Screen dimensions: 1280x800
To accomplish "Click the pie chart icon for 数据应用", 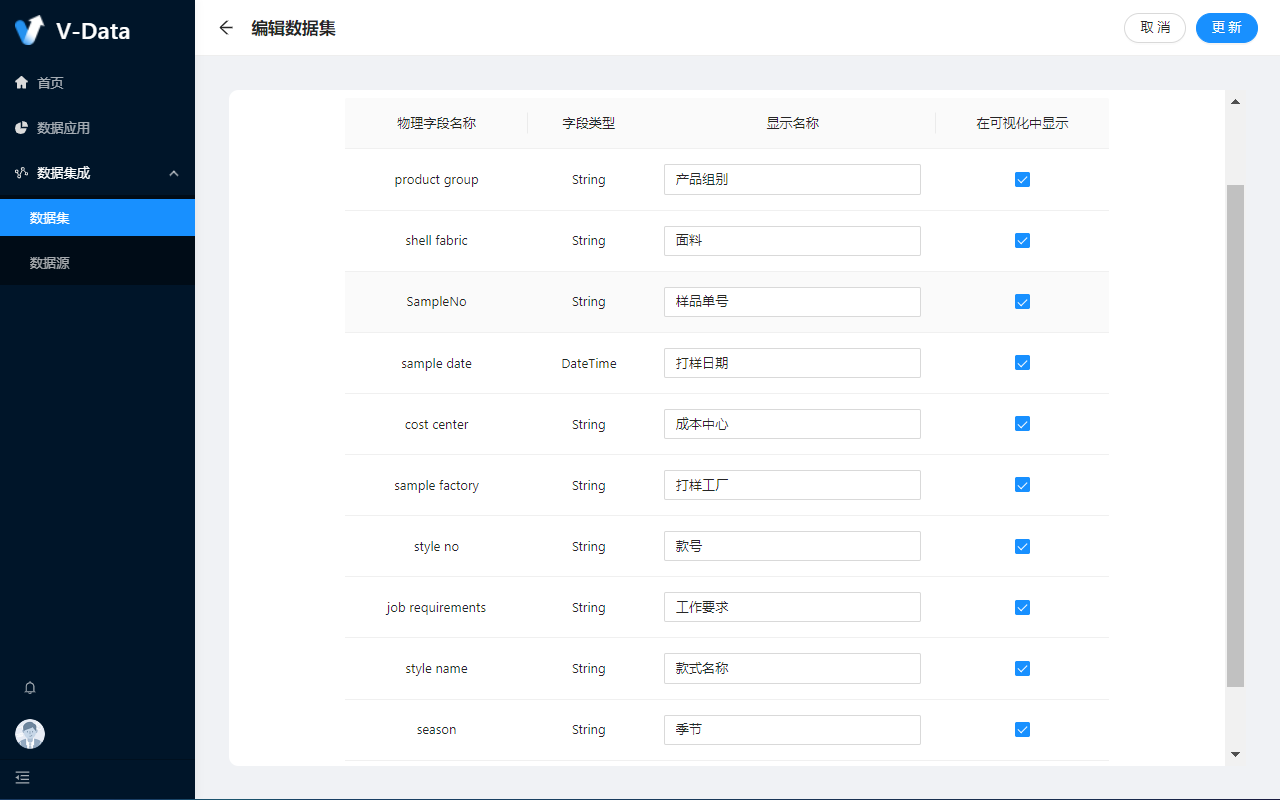I will click(22, 128).
